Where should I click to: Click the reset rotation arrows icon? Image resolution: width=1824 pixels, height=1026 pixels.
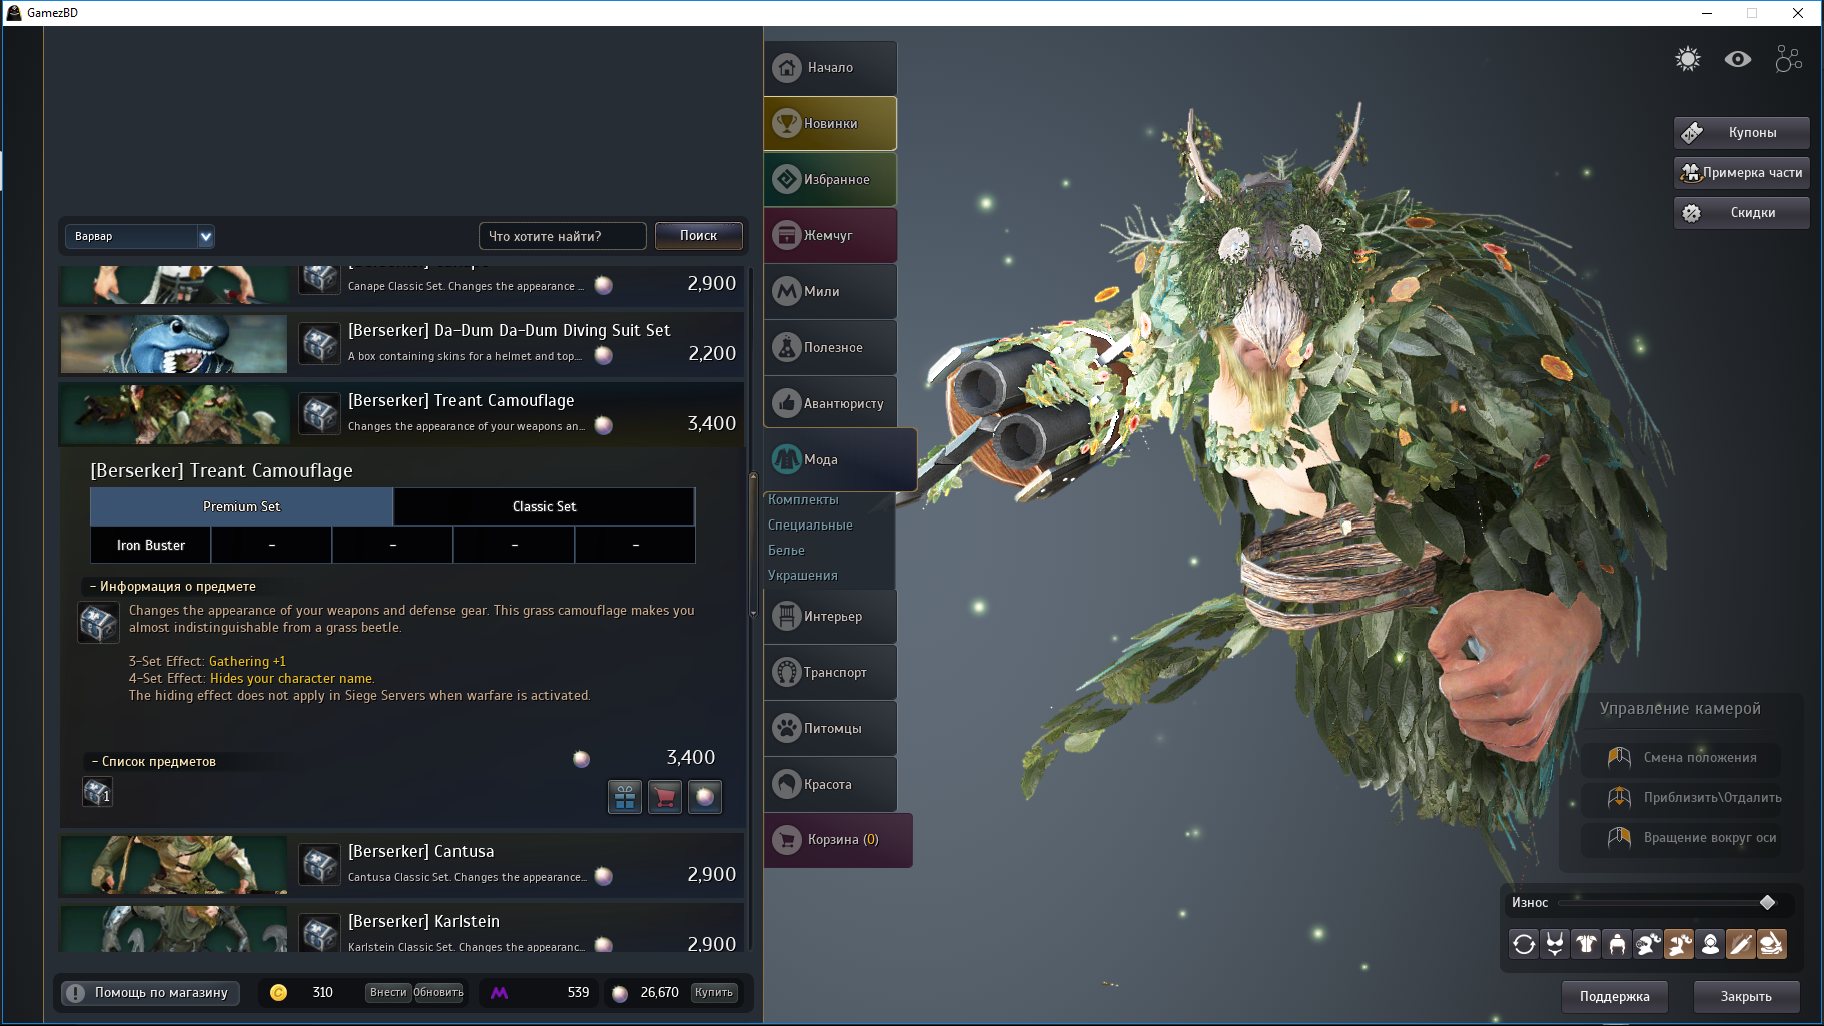[1524, 944]
